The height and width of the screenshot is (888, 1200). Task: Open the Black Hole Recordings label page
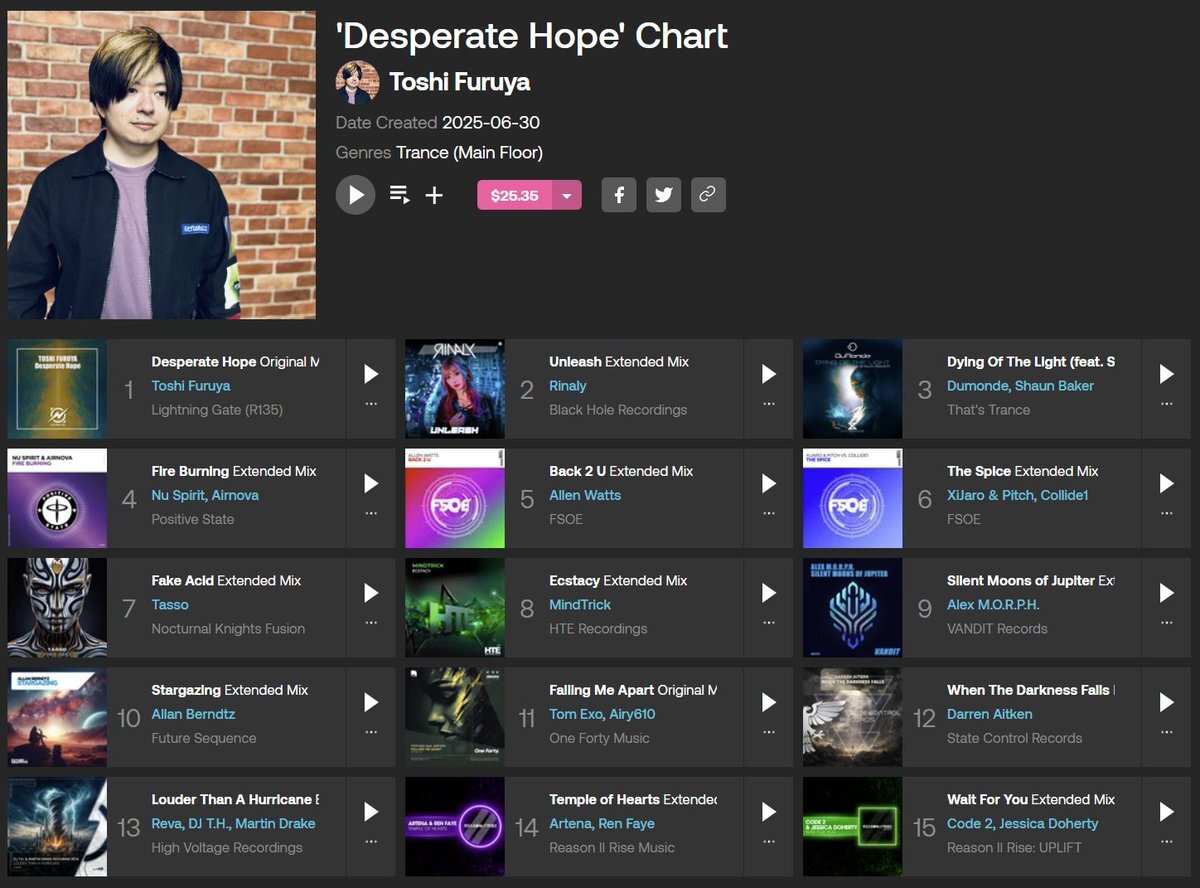[x=618, y=410]
